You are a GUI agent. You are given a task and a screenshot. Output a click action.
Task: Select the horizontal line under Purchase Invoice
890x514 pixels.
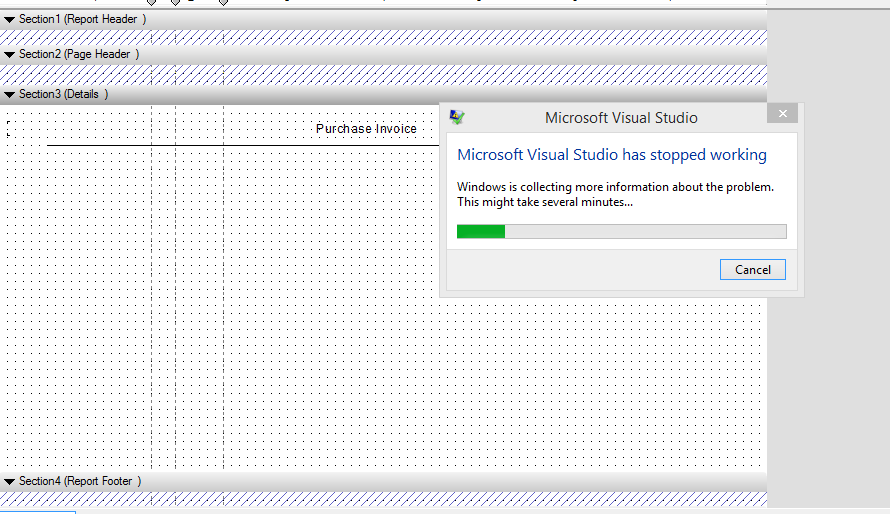(243, 146)
